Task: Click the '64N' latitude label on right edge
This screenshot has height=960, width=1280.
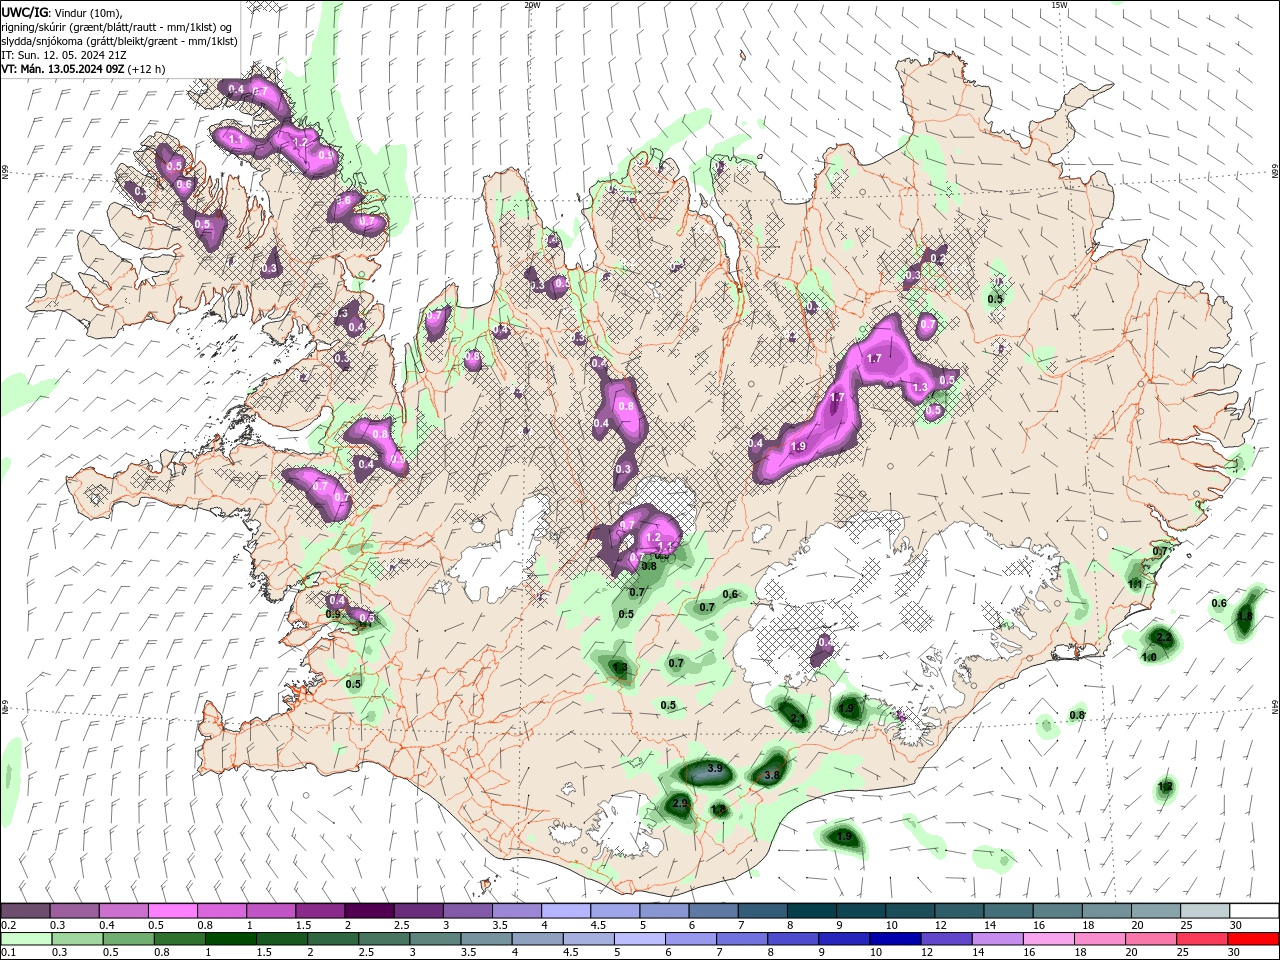Action: (x=1275, y=706)
